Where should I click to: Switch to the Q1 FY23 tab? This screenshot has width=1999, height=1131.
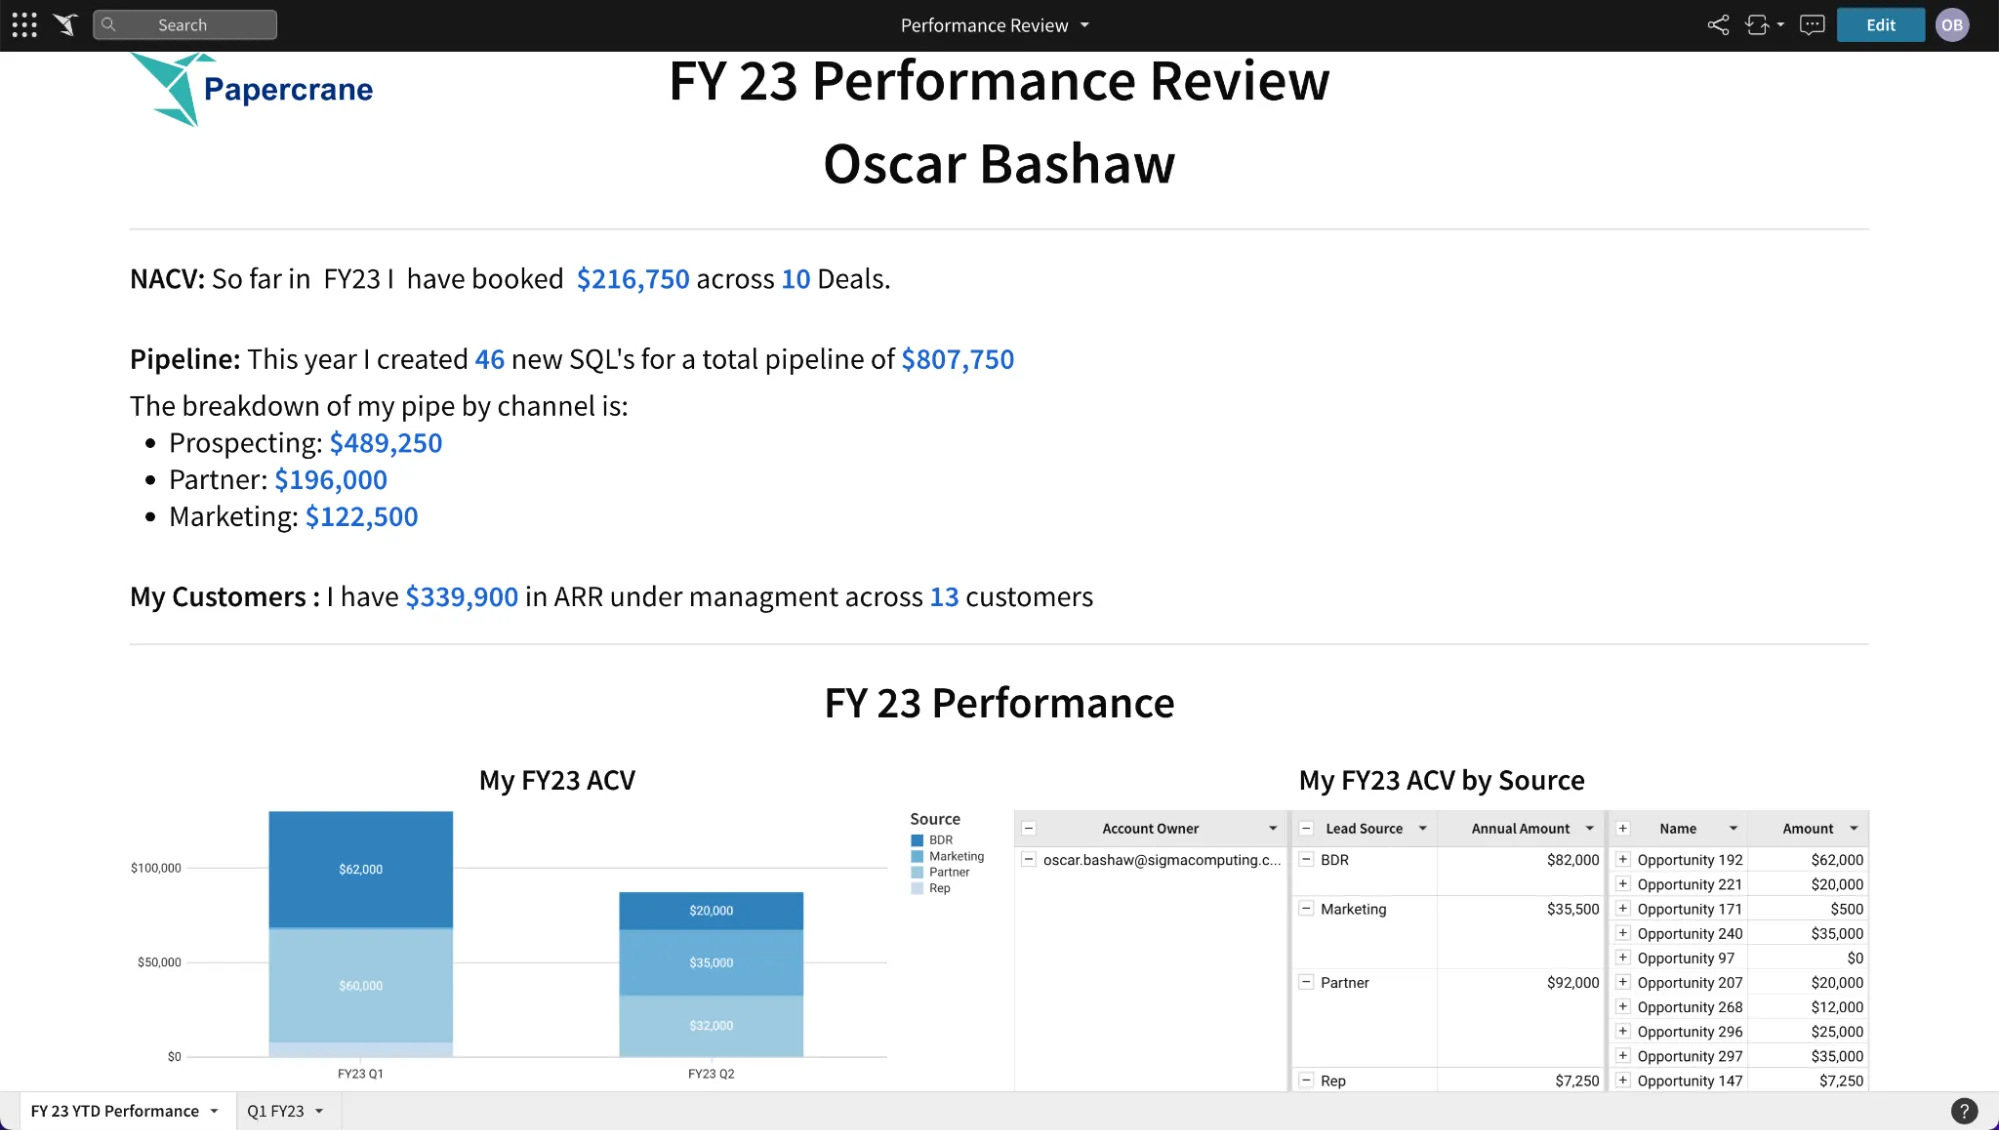click(275, 1111)
